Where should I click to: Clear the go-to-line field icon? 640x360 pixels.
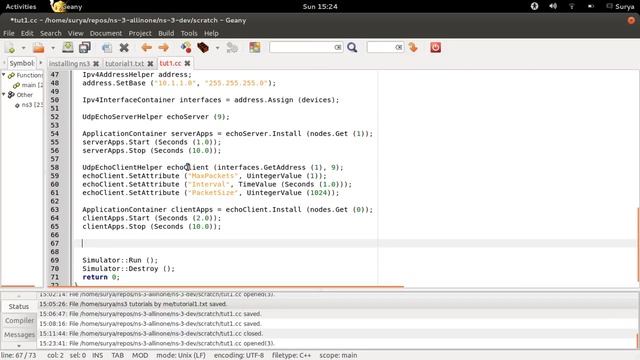pos(398,47)
